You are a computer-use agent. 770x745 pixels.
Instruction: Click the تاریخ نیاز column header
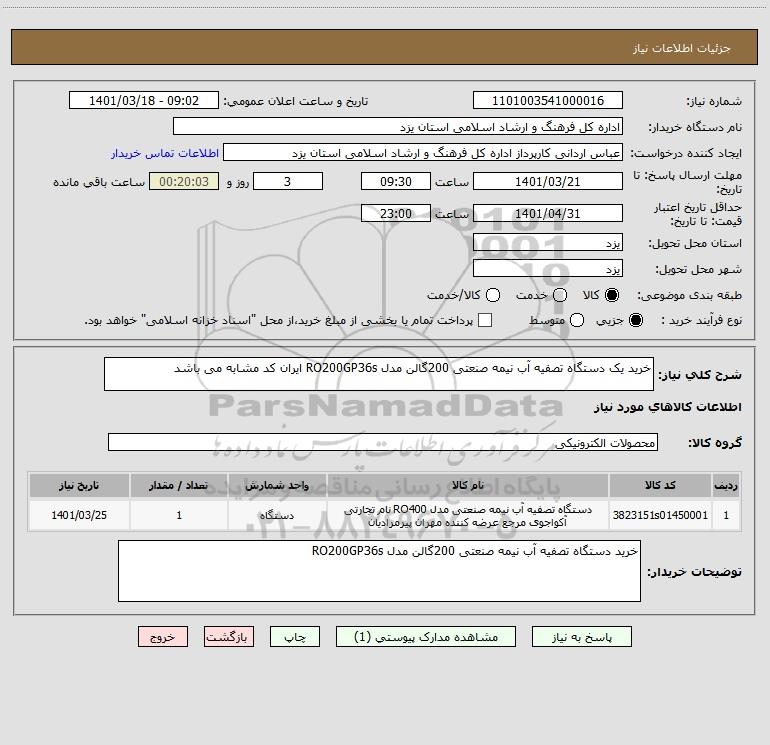[79, 486]
